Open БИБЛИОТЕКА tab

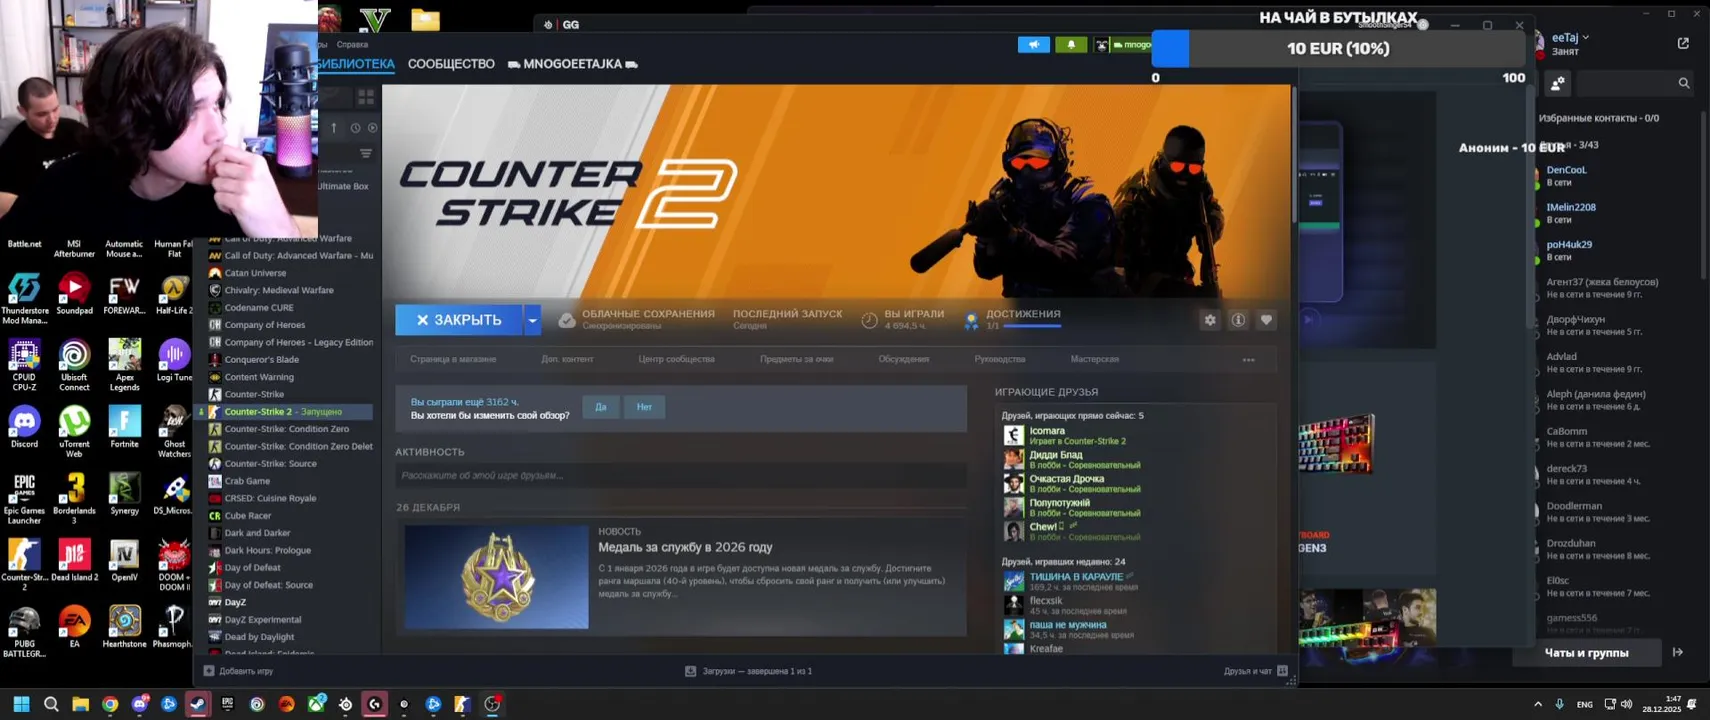click(357, 64)
